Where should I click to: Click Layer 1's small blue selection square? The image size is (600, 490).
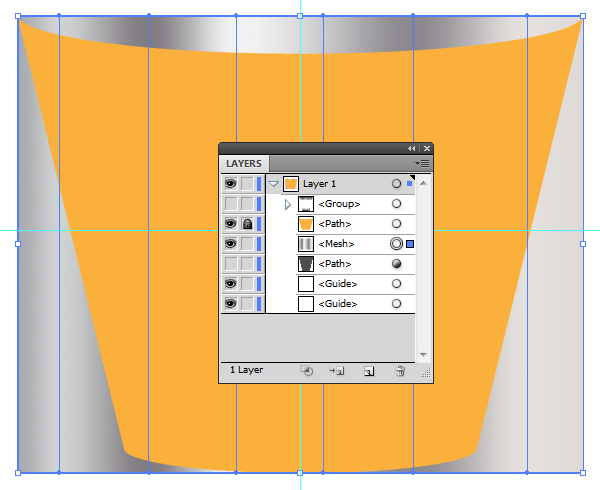pos(409,184)
